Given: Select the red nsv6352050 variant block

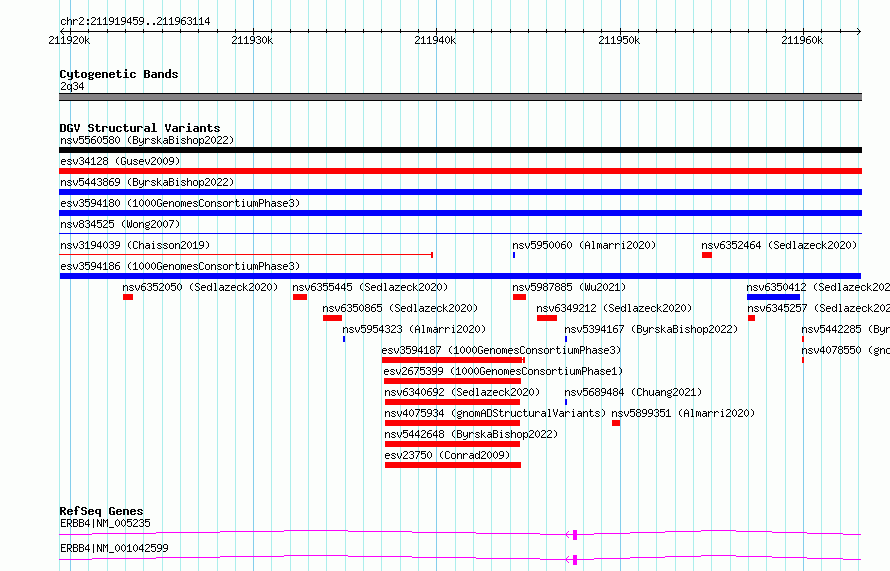Looking at the screenshot, I should tap(128, 297).
